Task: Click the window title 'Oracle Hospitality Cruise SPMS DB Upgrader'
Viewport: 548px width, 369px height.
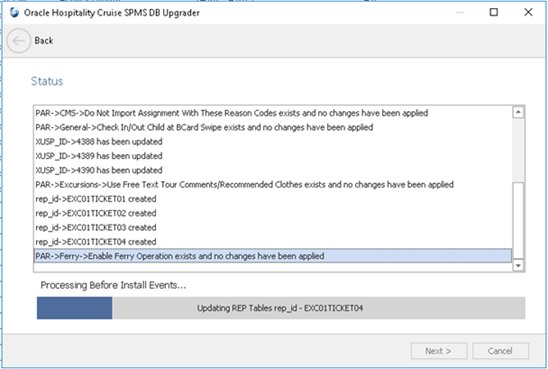Action: tap(112, 13)
